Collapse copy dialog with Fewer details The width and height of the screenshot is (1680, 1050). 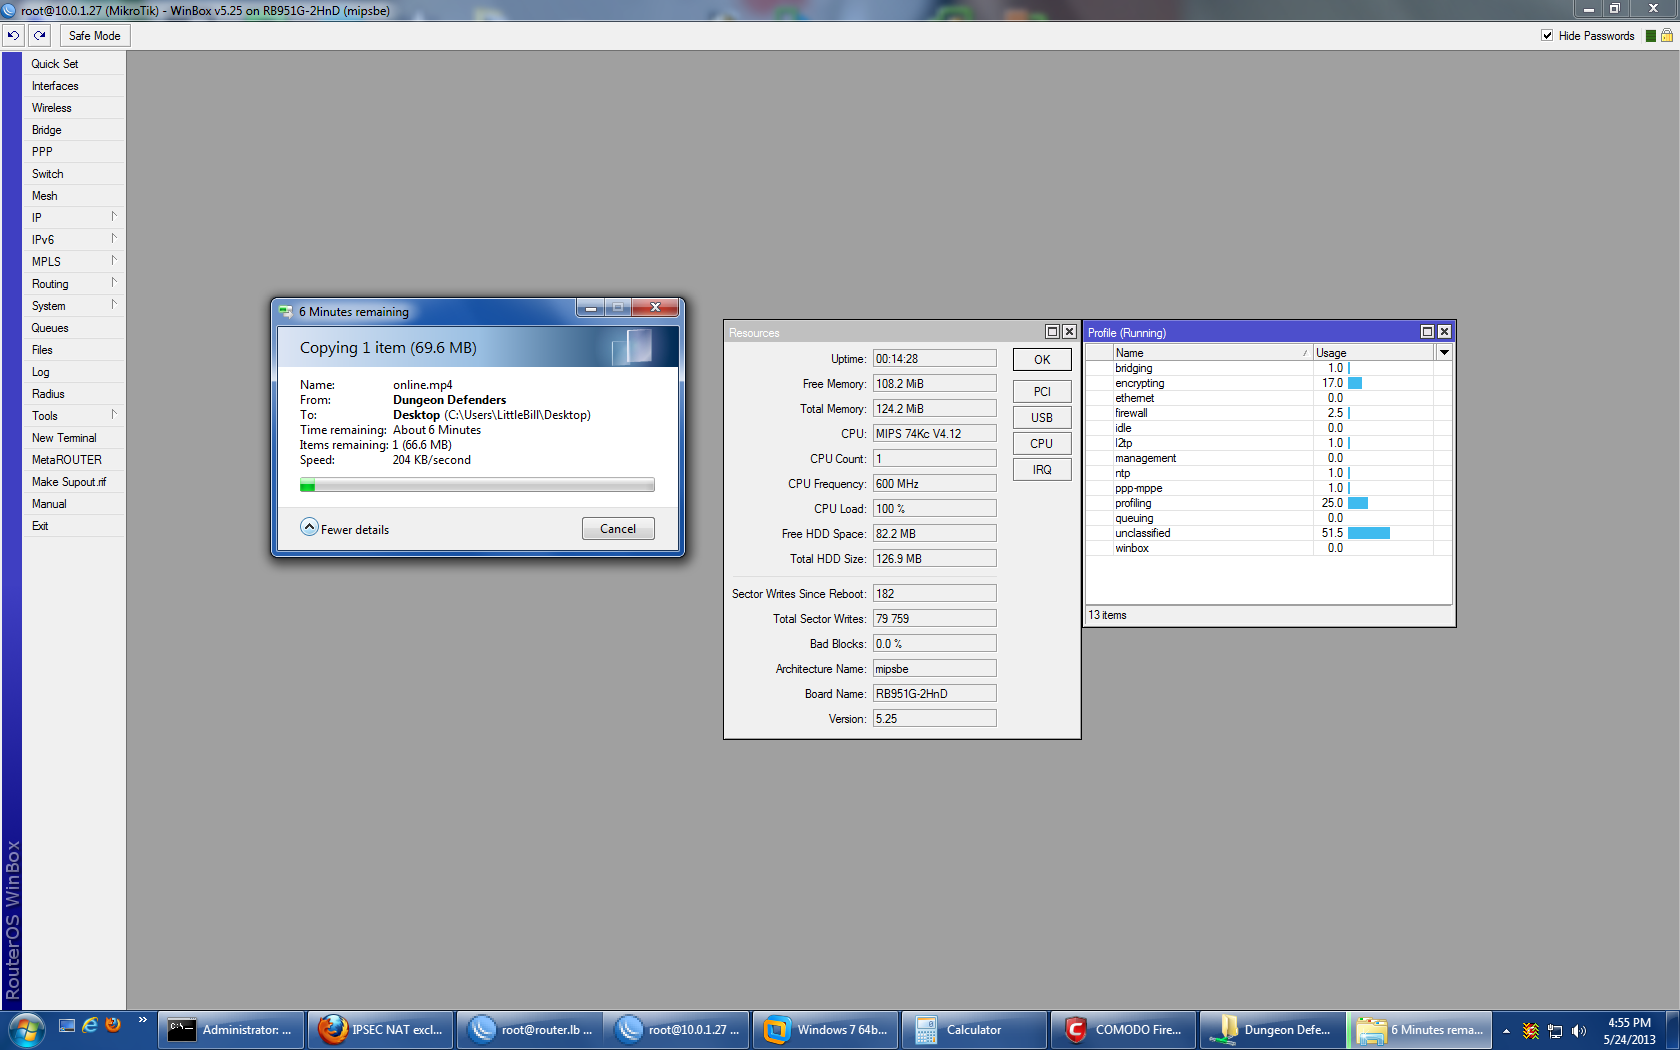[x=345, y=528]
